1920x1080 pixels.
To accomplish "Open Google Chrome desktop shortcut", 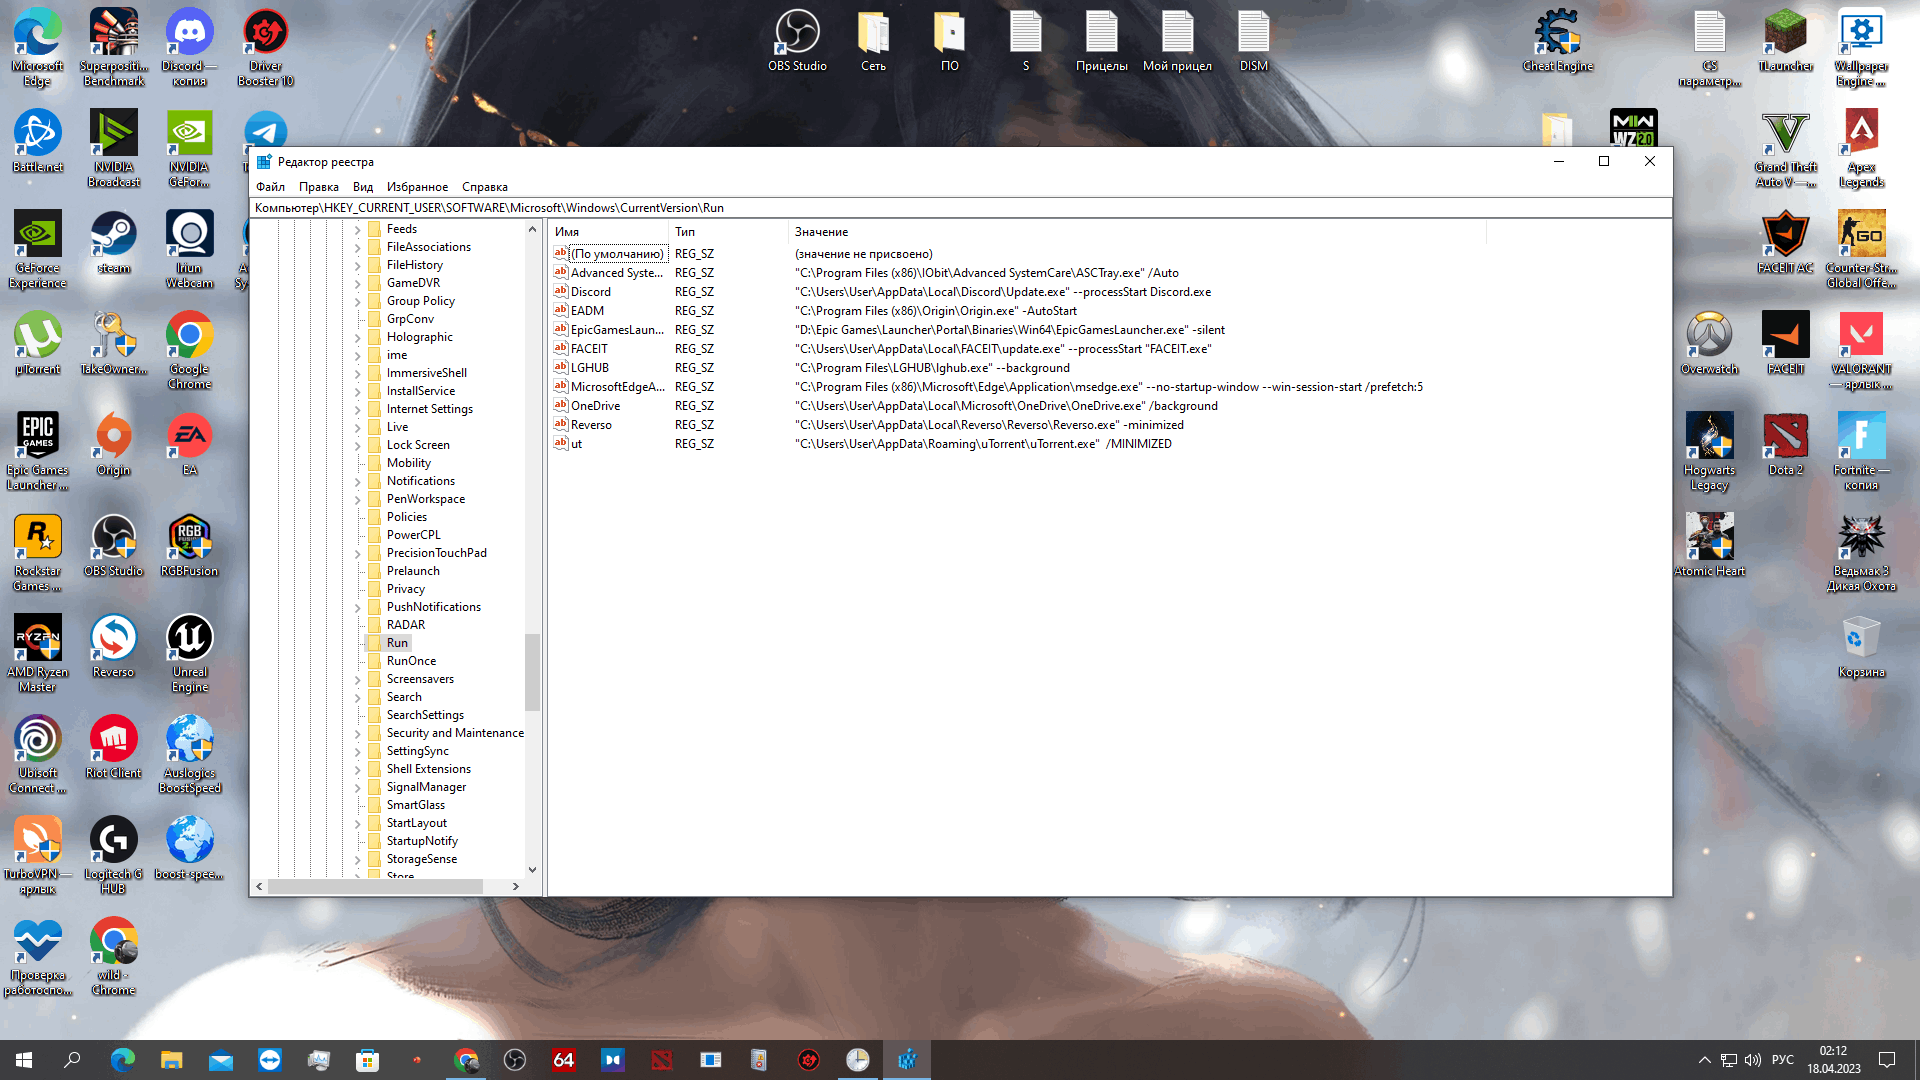I will [x=189, y=351].
